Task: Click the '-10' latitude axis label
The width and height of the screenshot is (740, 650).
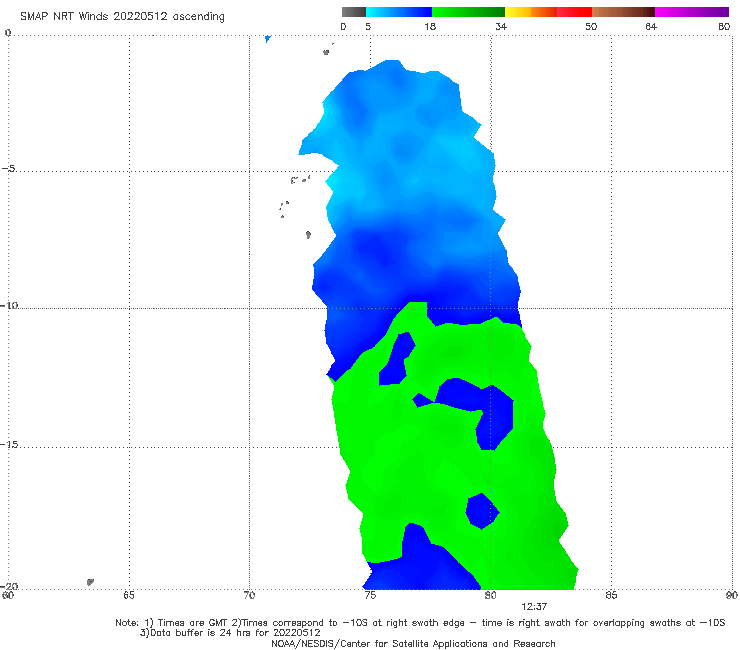Action: pos(9,305)
